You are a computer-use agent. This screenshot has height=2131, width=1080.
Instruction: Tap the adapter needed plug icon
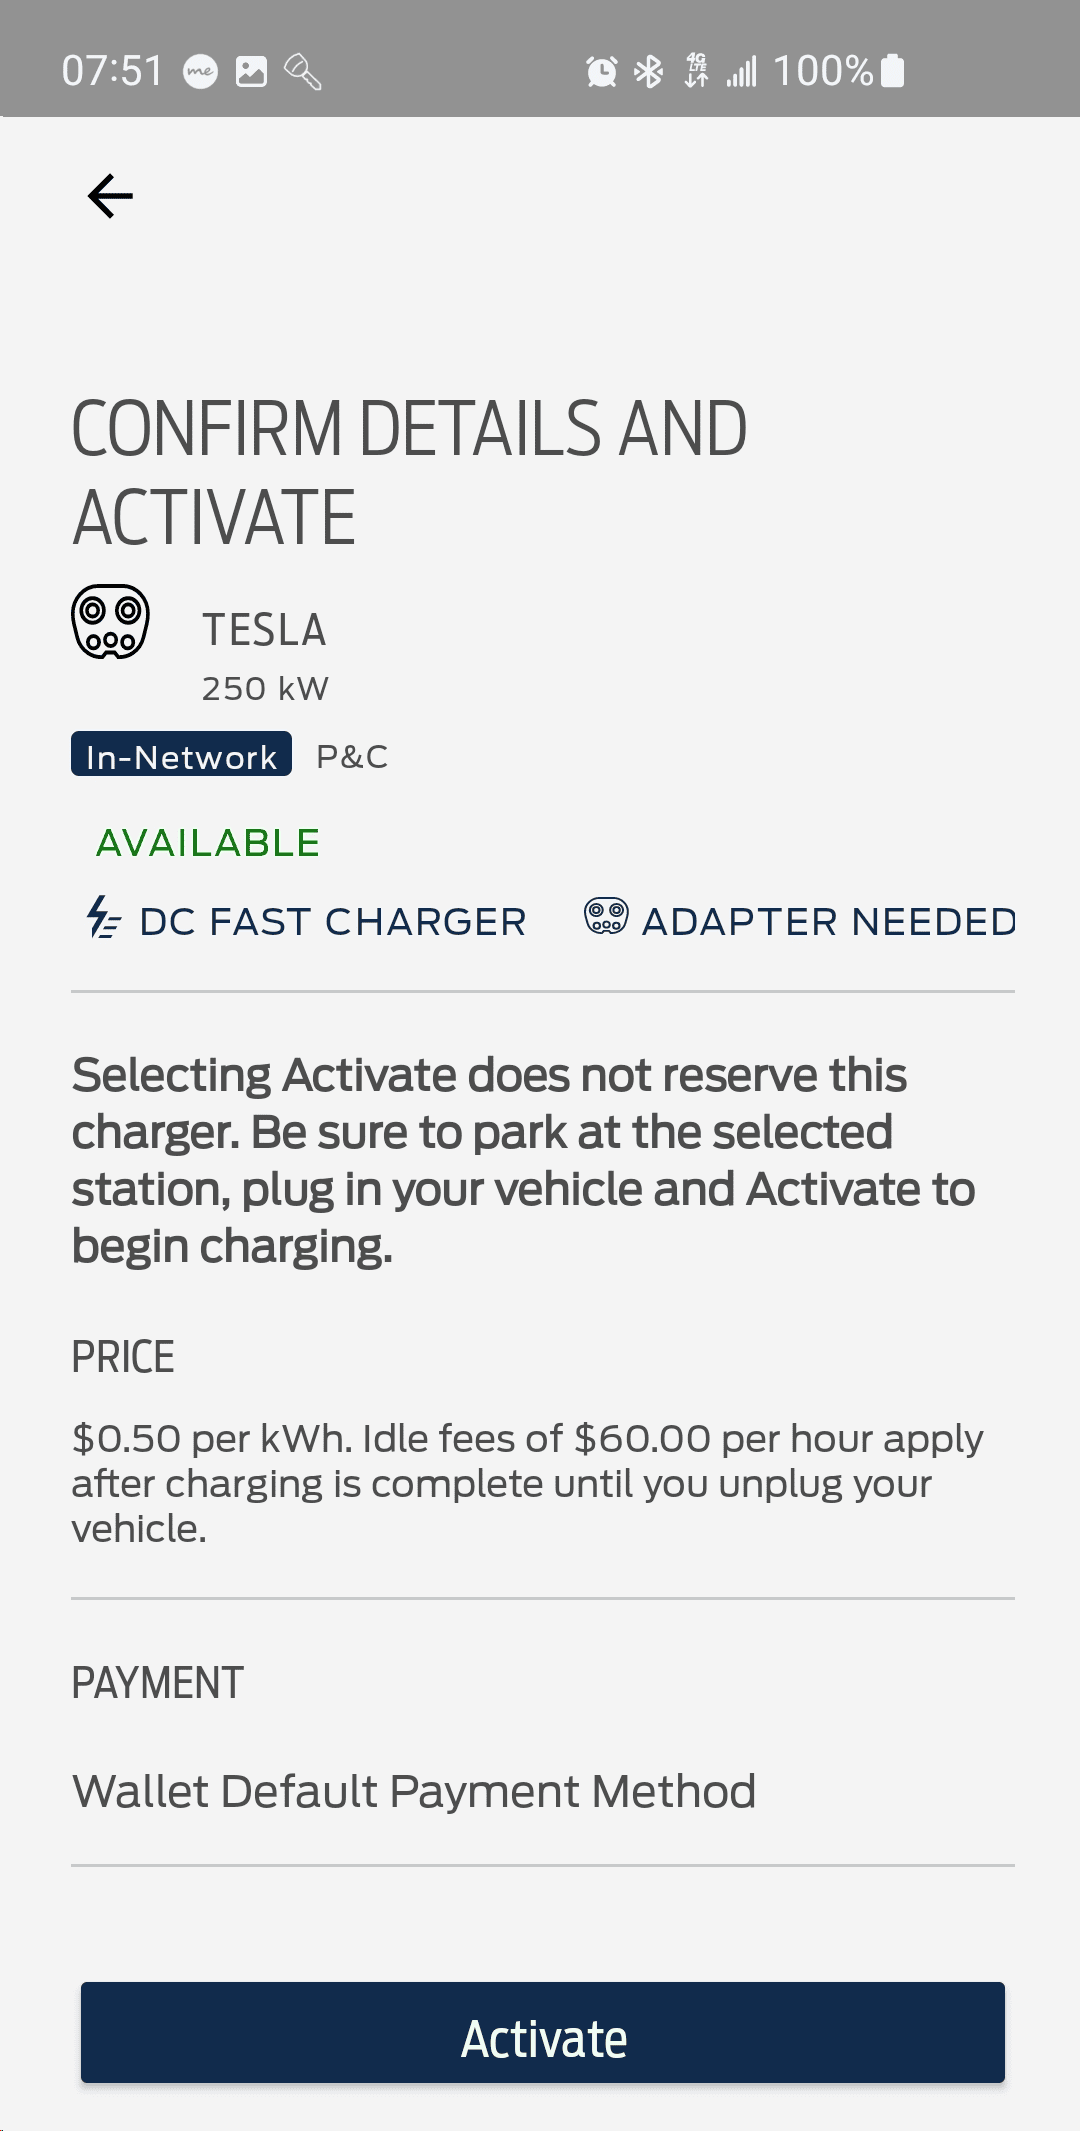pyautogui.click(x=606, y=916)
